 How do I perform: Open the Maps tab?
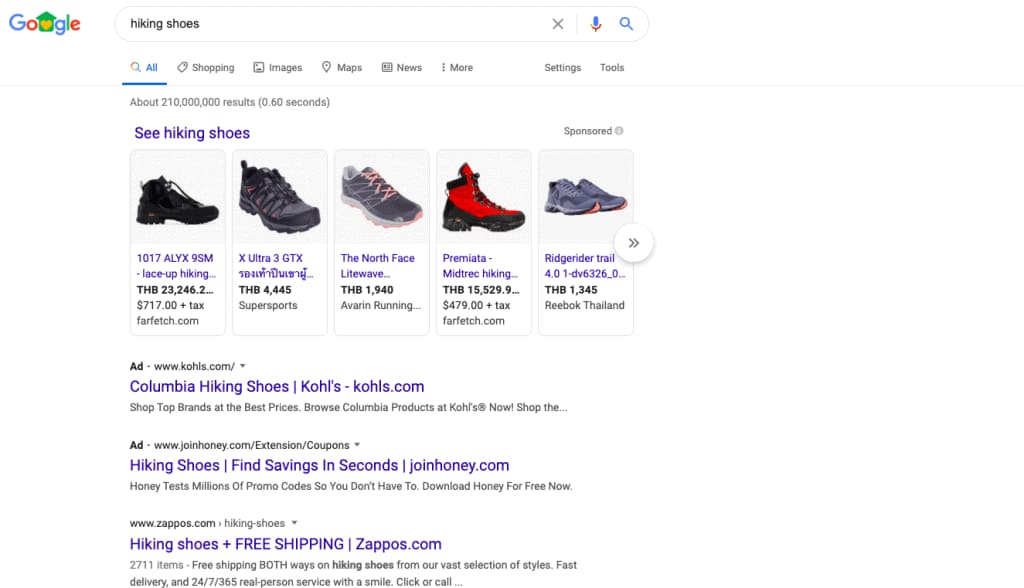pos(341,68)
